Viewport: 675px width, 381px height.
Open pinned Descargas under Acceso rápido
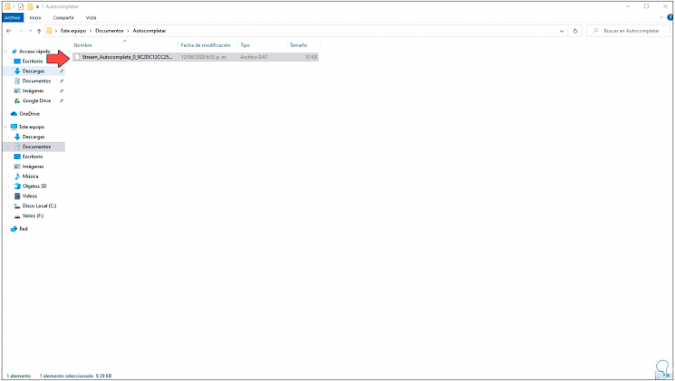33,71
